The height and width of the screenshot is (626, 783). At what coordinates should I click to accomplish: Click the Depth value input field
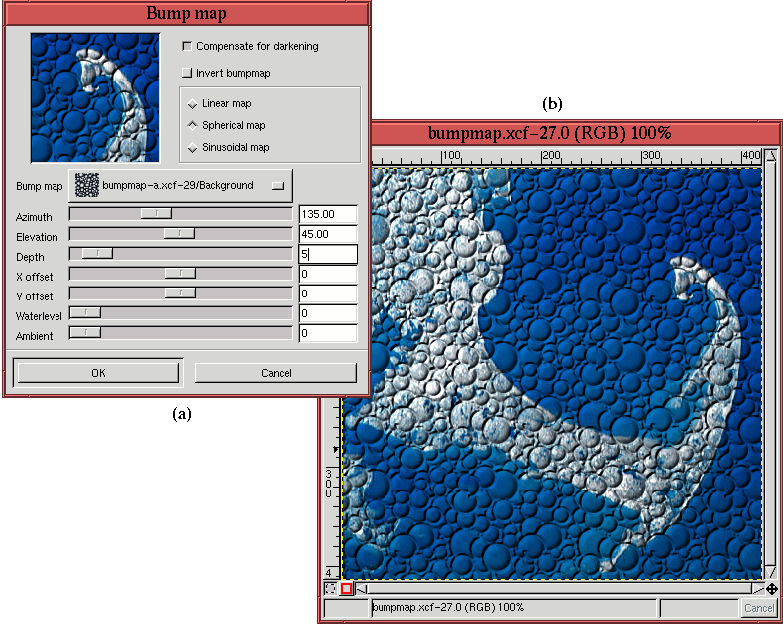(x=327, y=254)
